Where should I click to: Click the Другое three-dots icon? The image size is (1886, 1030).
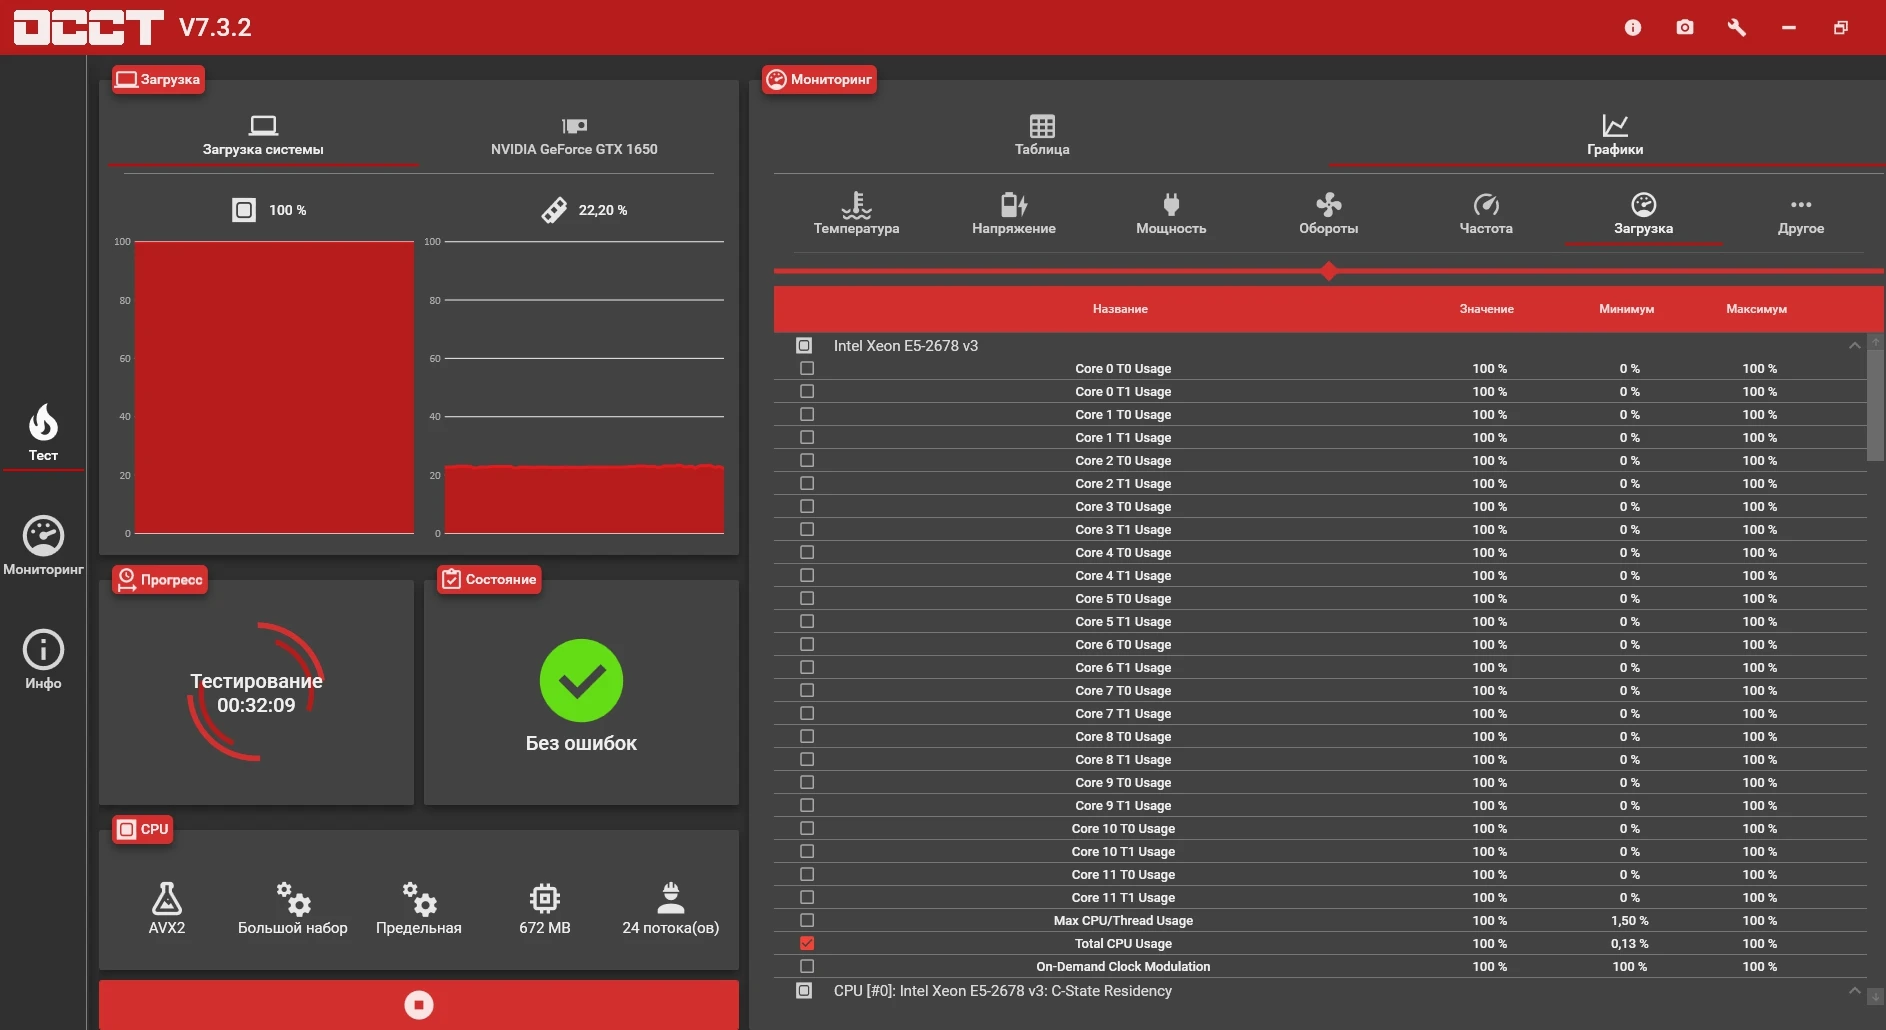[1801, 204]
